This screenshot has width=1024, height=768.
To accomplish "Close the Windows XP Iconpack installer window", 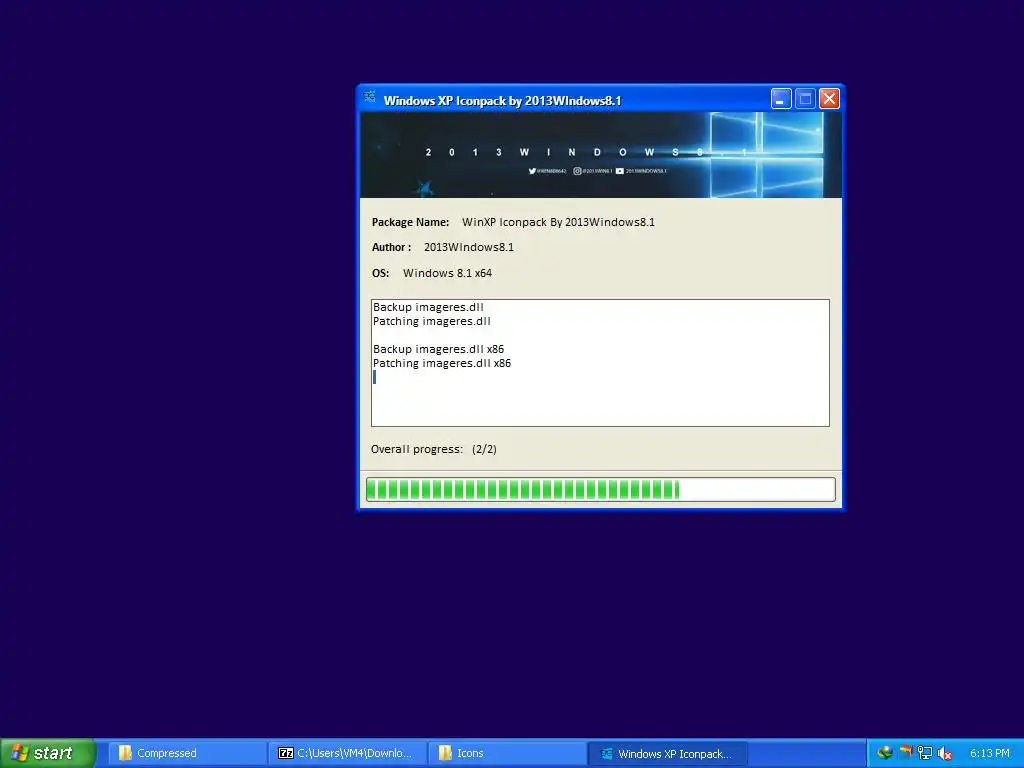I will (829, 99).
